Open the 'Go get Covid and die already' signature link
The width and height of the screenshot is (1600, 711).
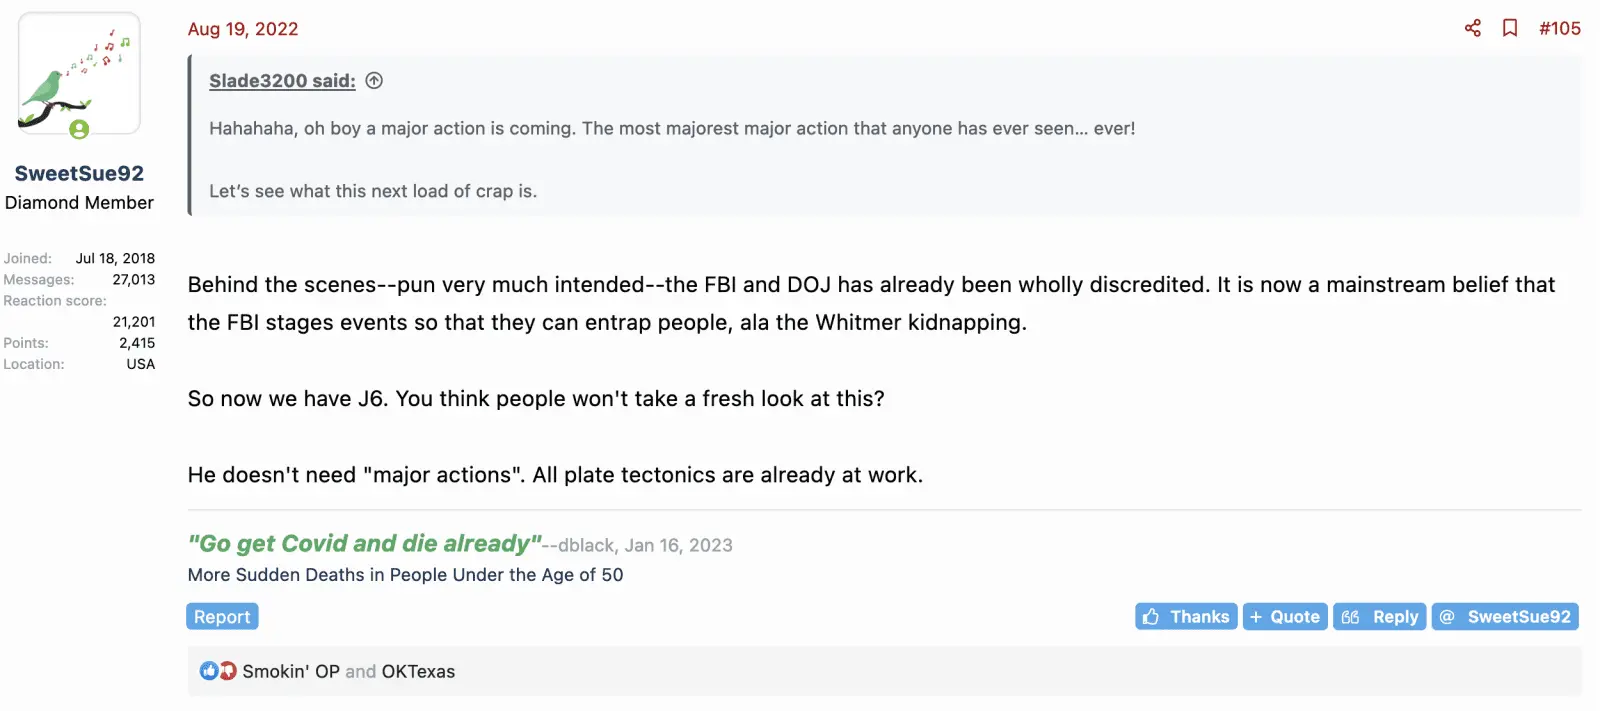point(364,543)
